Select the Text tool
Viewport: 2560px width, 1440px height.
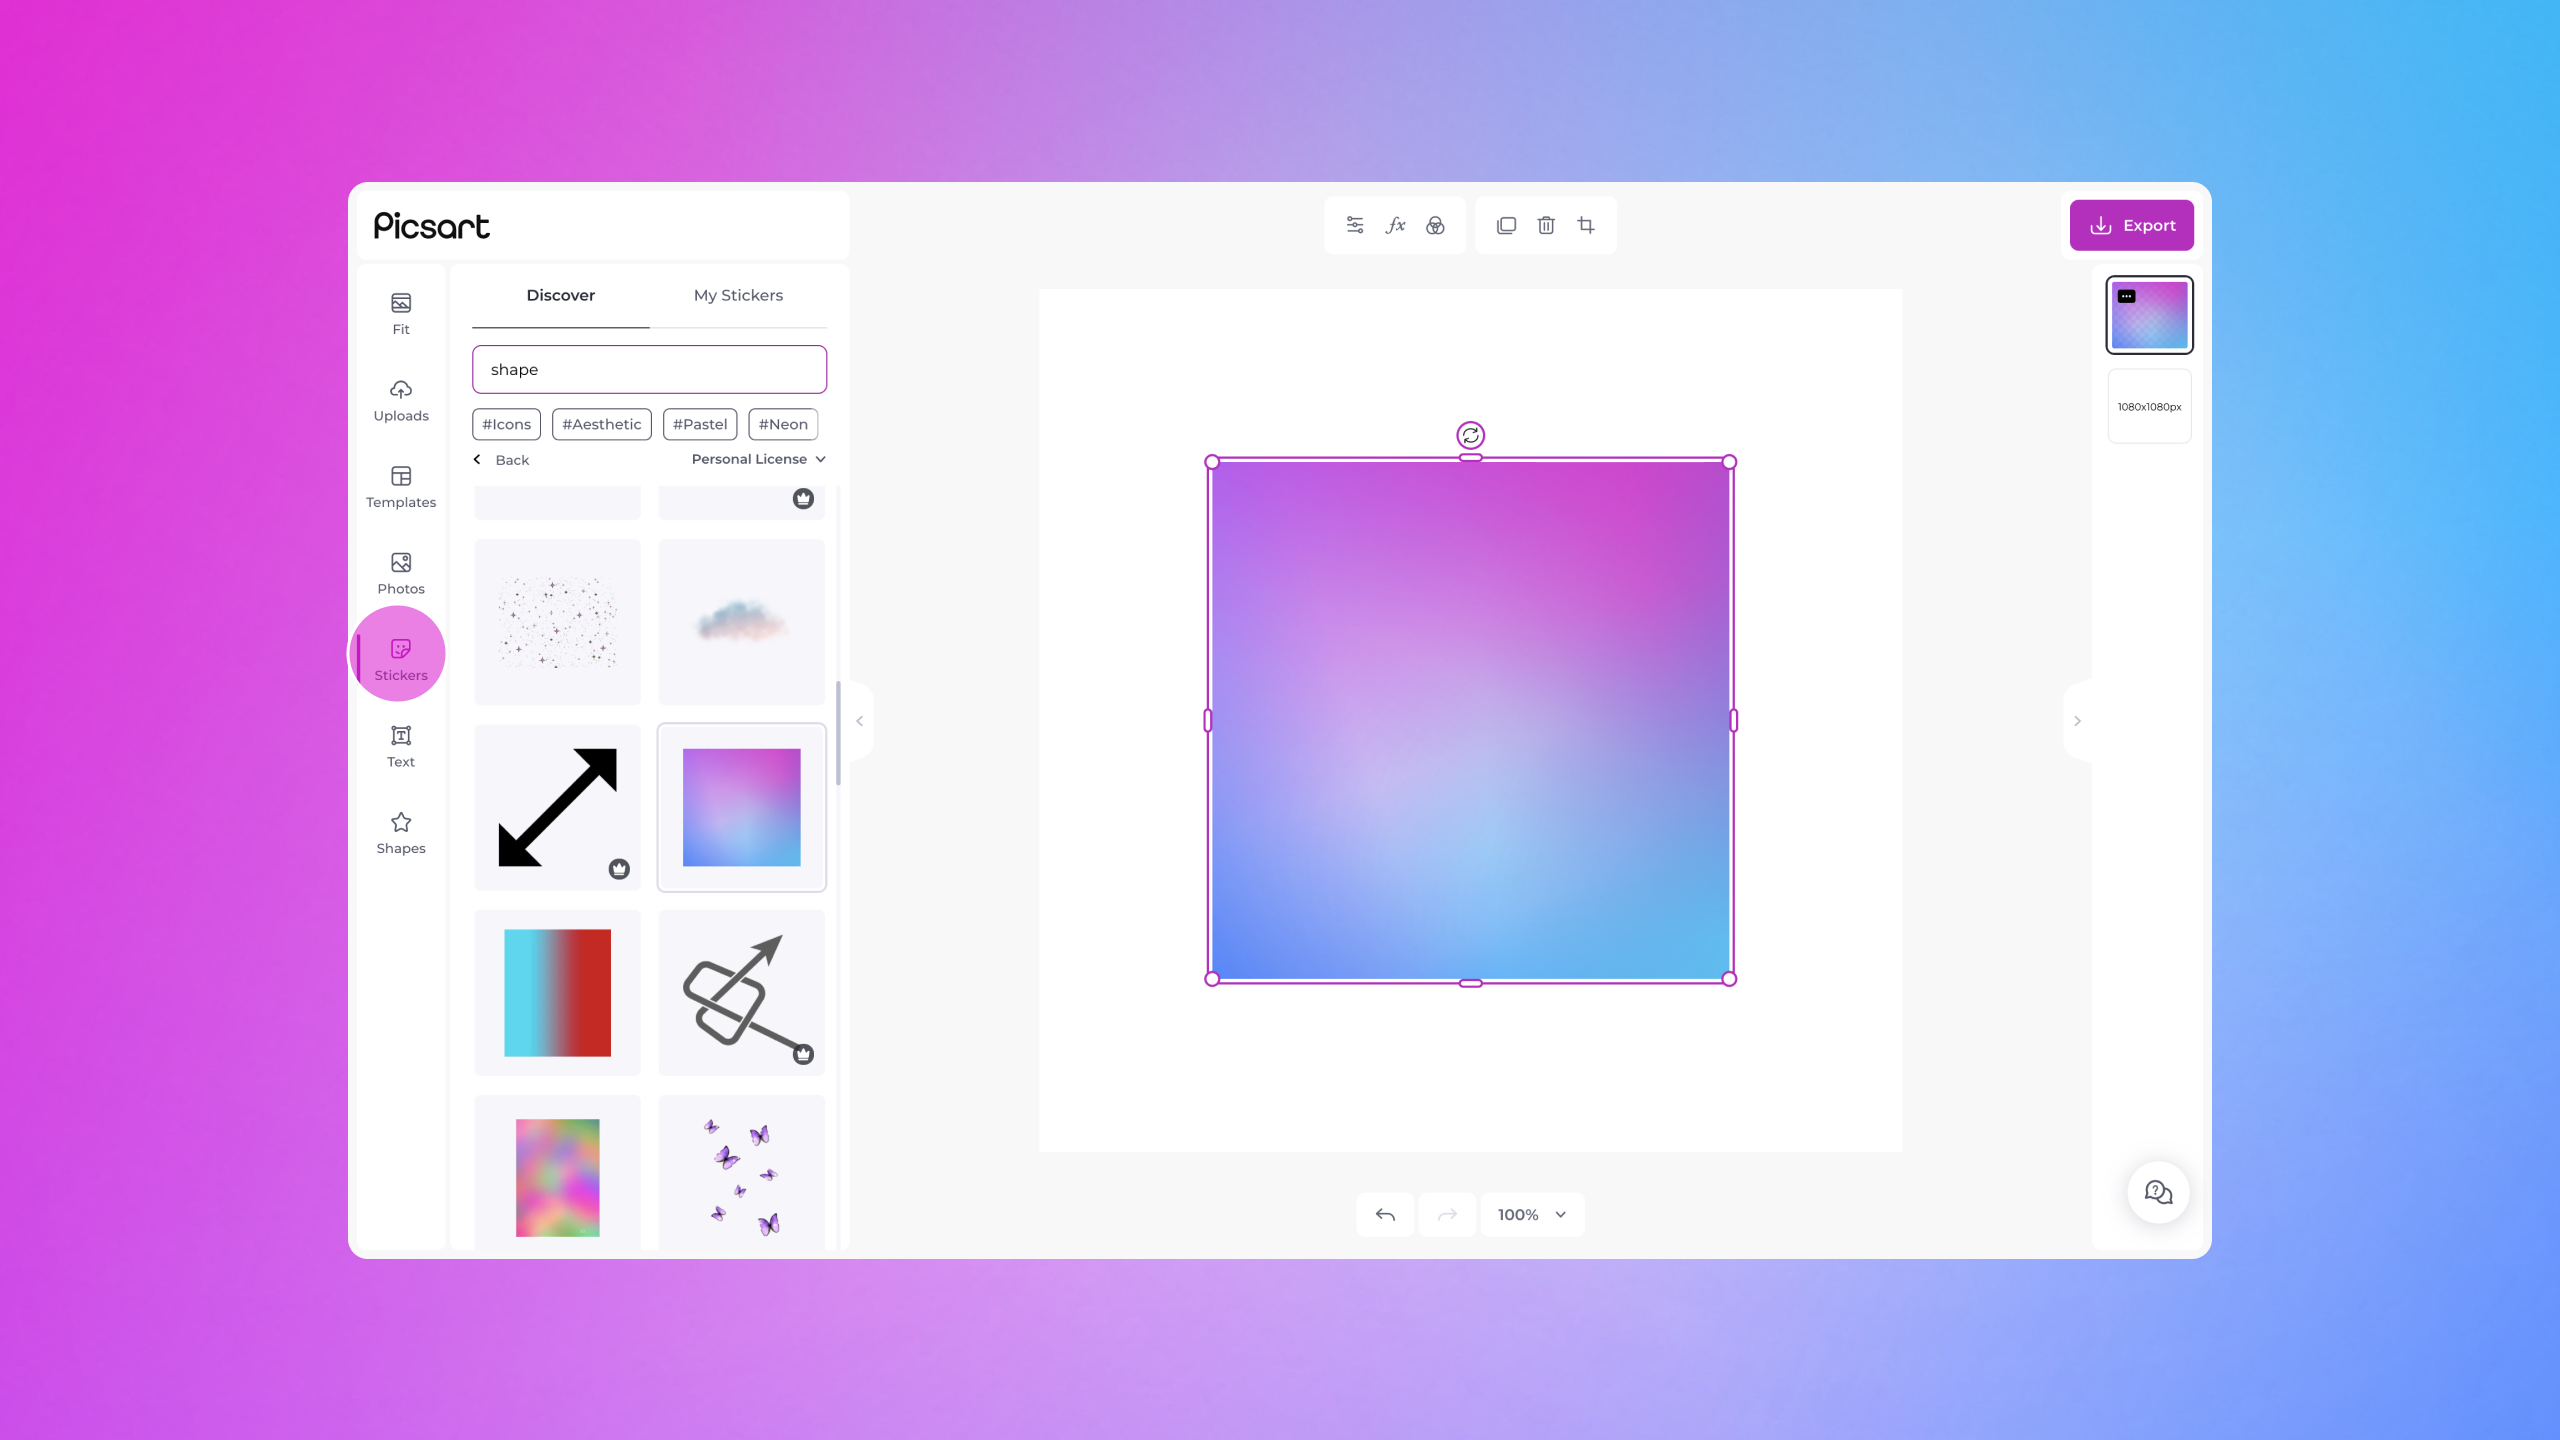(401, 745)
